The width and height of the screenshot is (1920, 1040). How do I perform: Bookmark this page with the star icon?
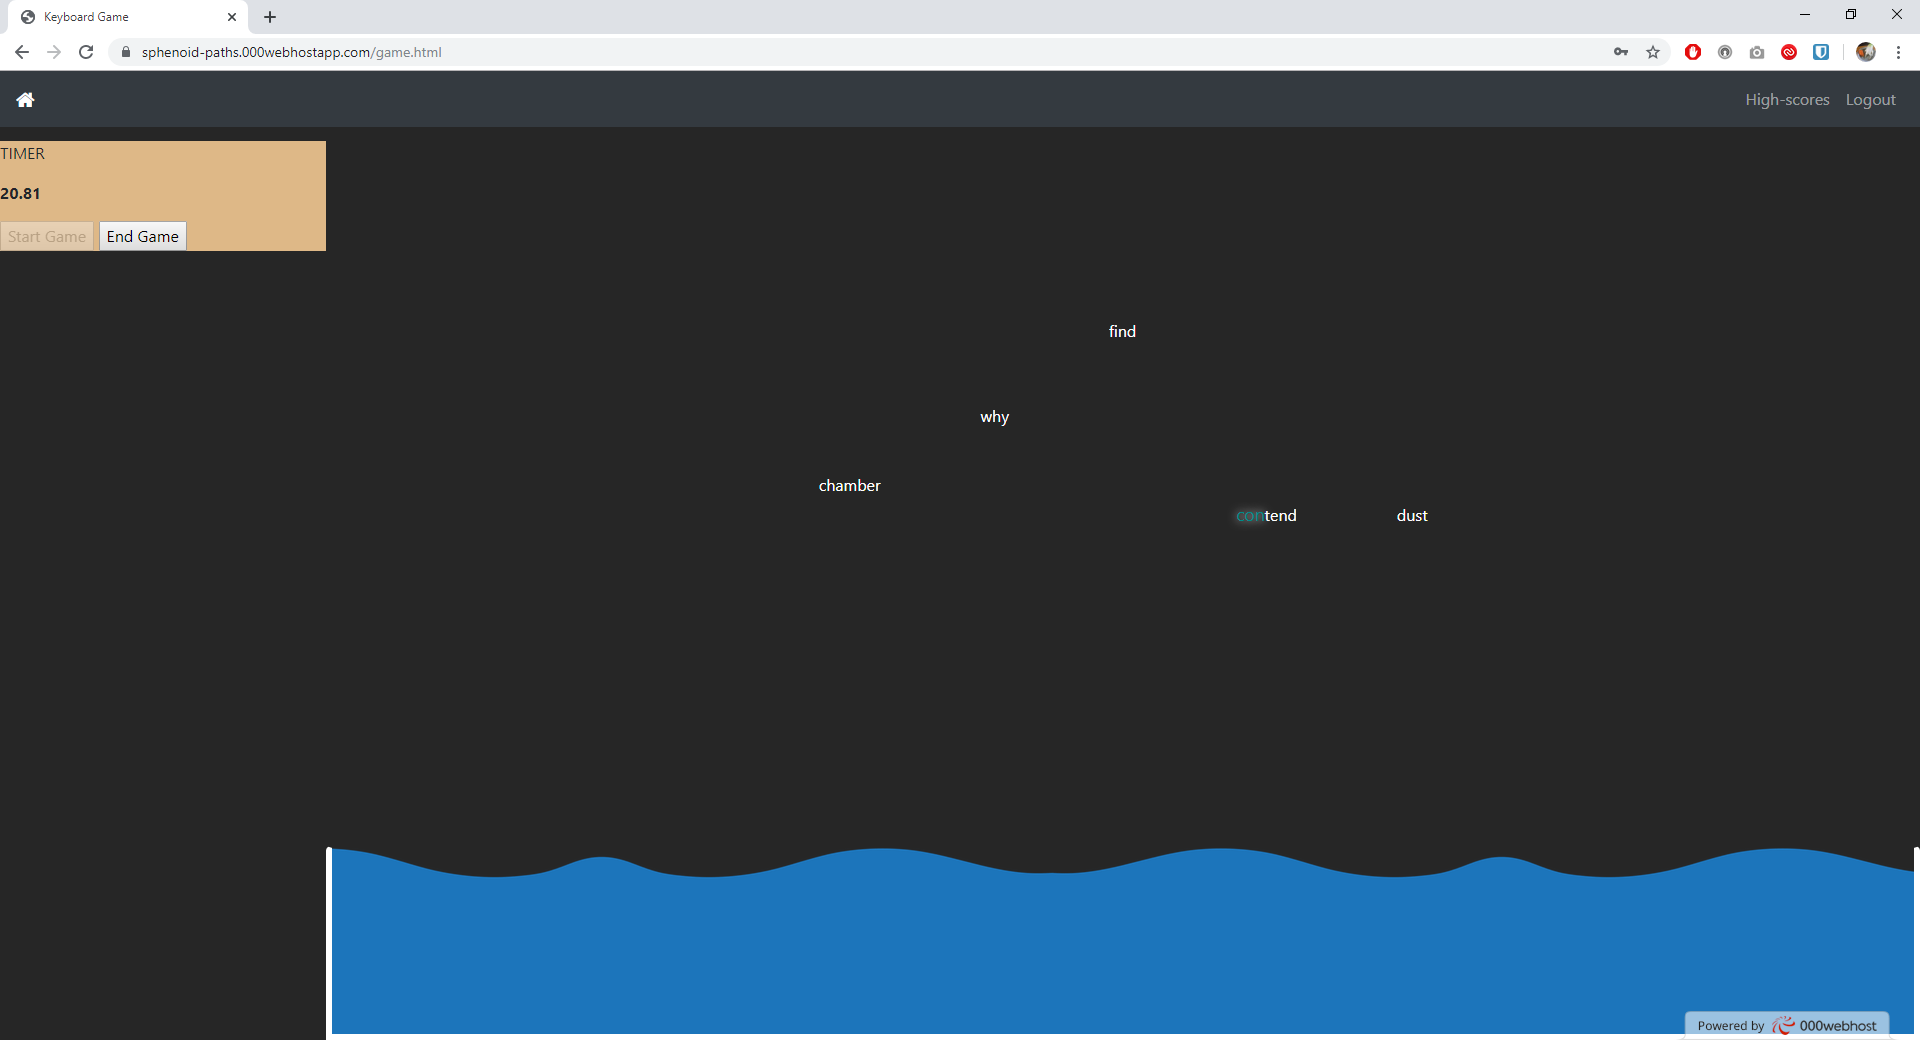(x=1653, y=52)
